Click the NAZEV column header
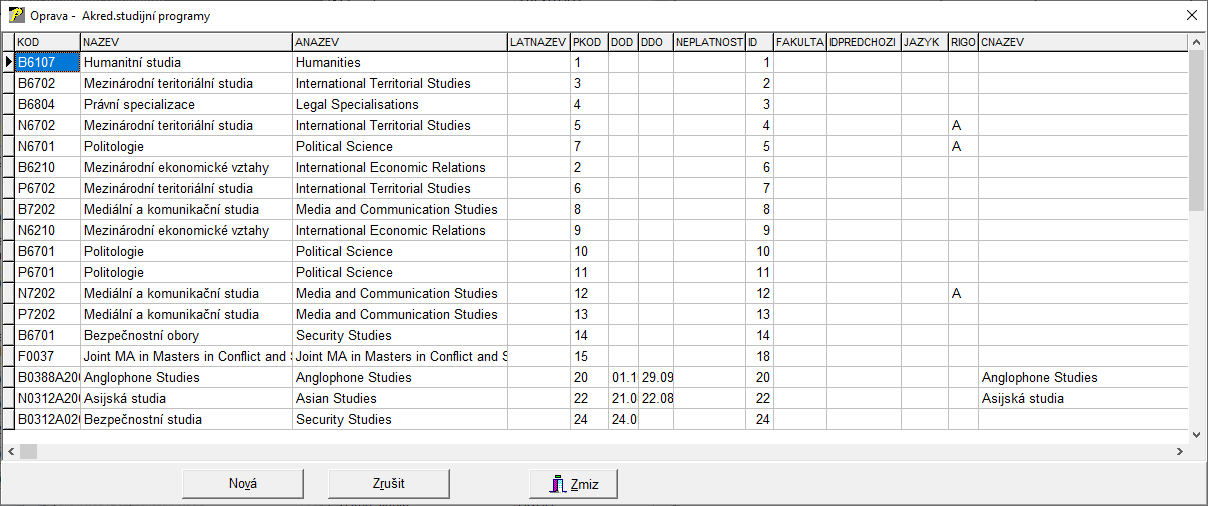Image resolution: width=1208 pixels, height=506 pixels. pyautogui.click(x=185, y=42)
